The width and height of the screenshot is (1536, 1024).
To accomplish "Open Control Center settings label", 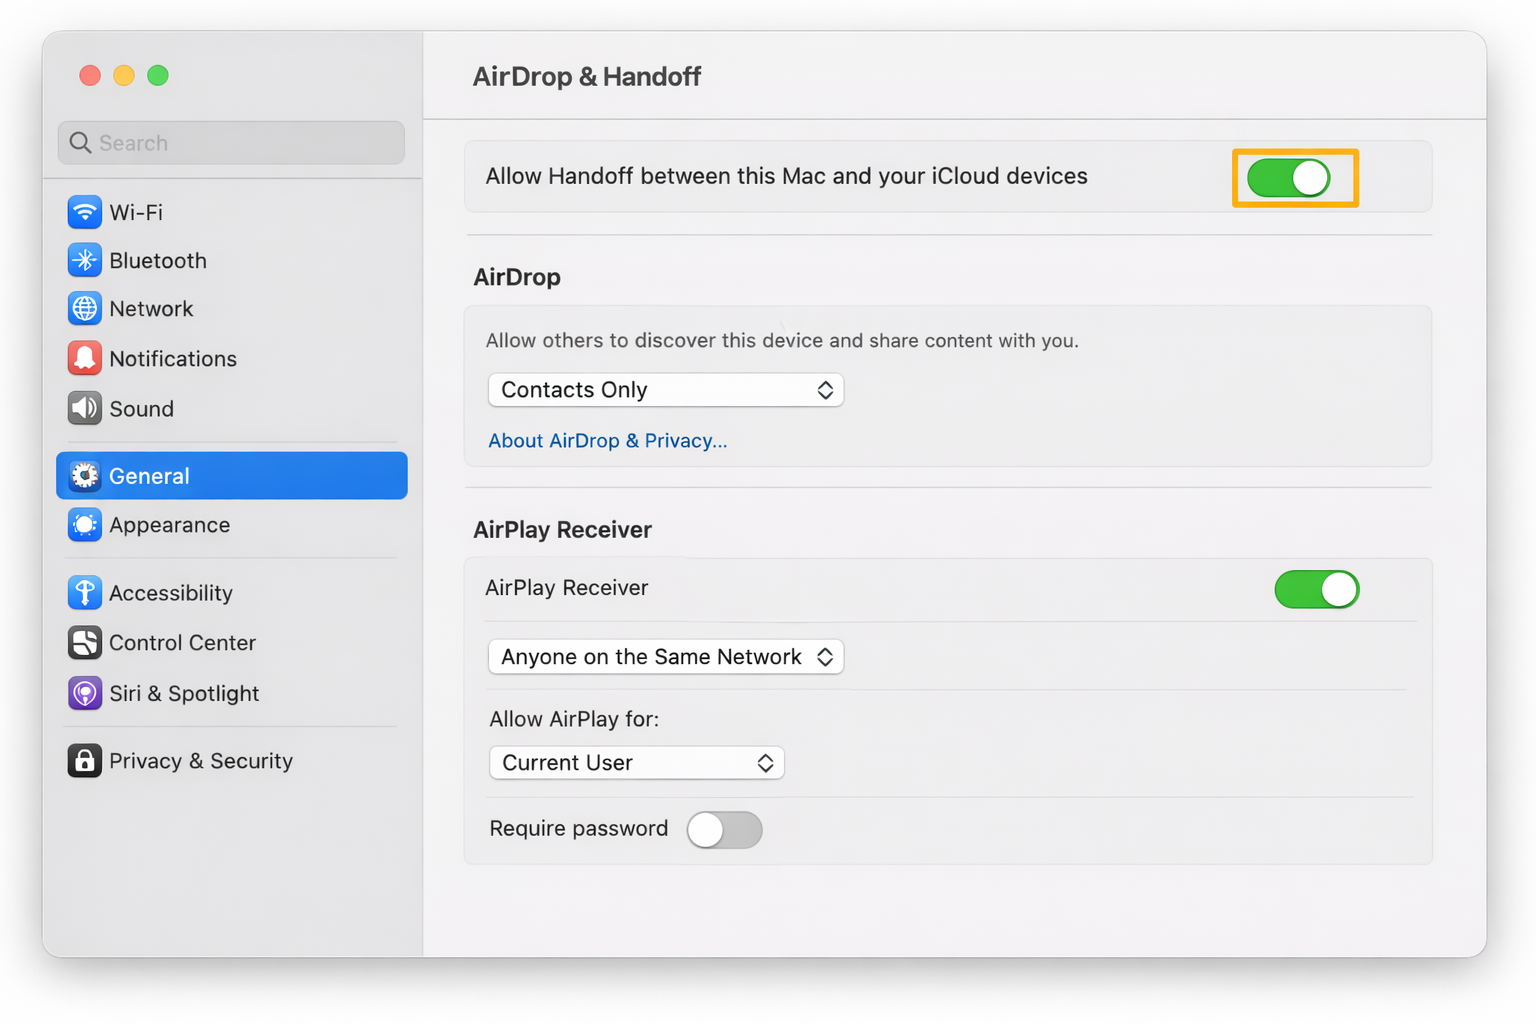I will click(x=182, y=643).
